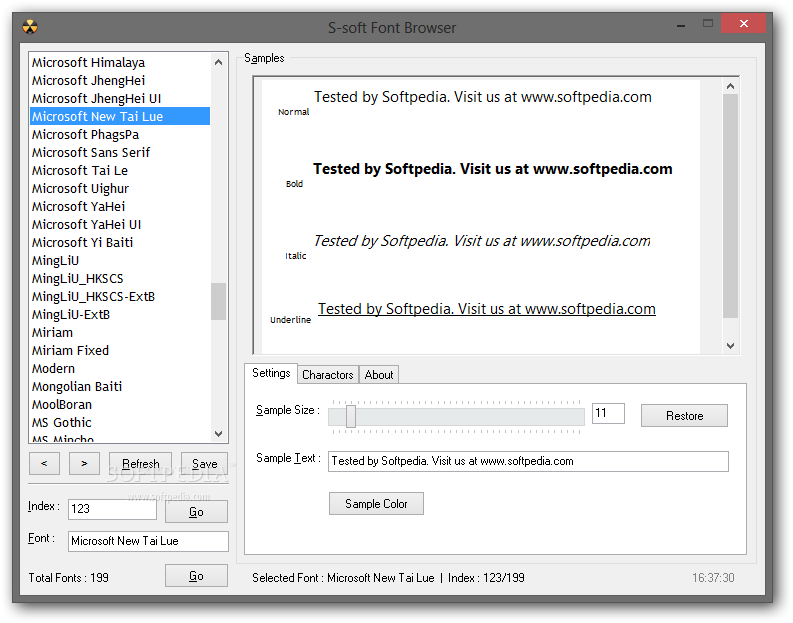Click the samples panel scrollbar thumb

pyautogui.click(x=730, y=206)
